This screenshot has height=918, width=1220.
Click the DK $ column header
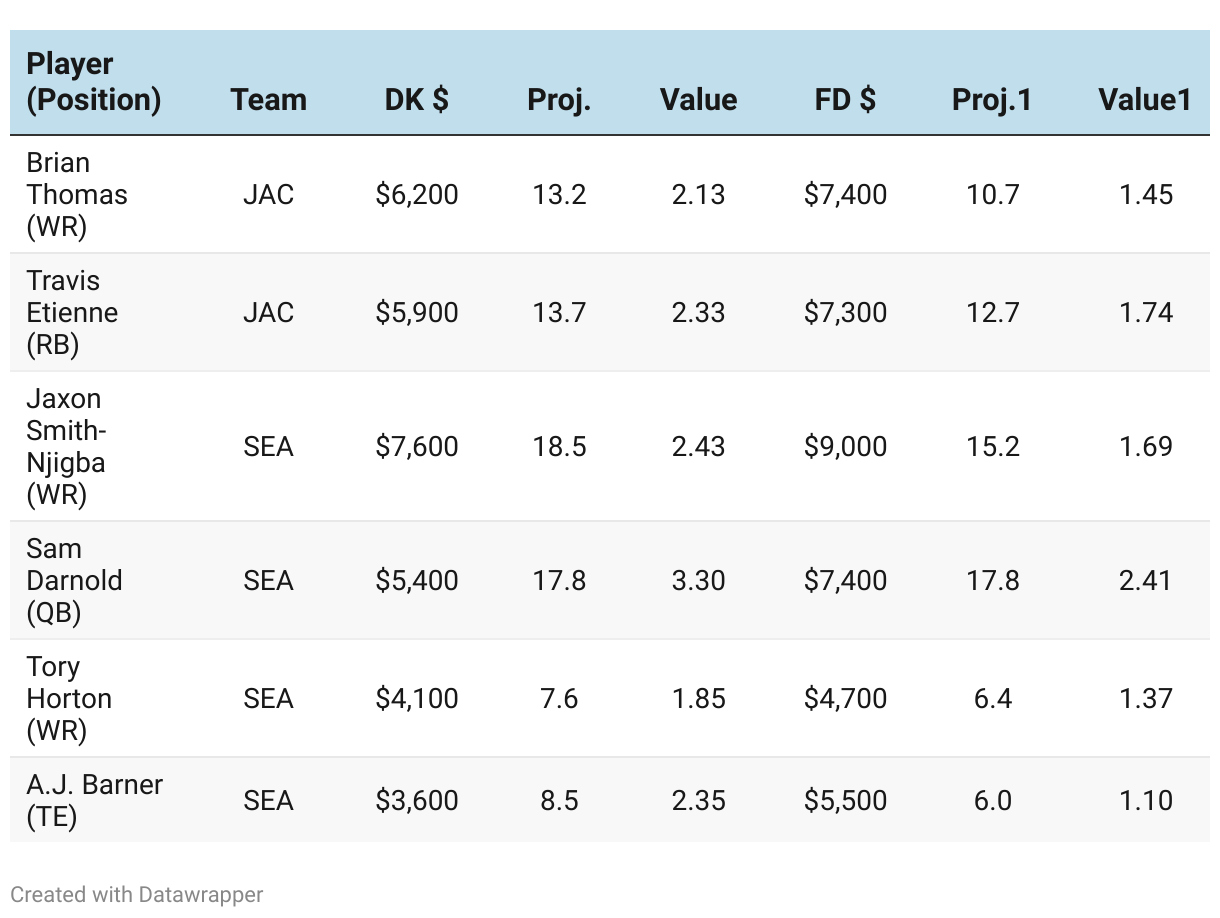417,100
